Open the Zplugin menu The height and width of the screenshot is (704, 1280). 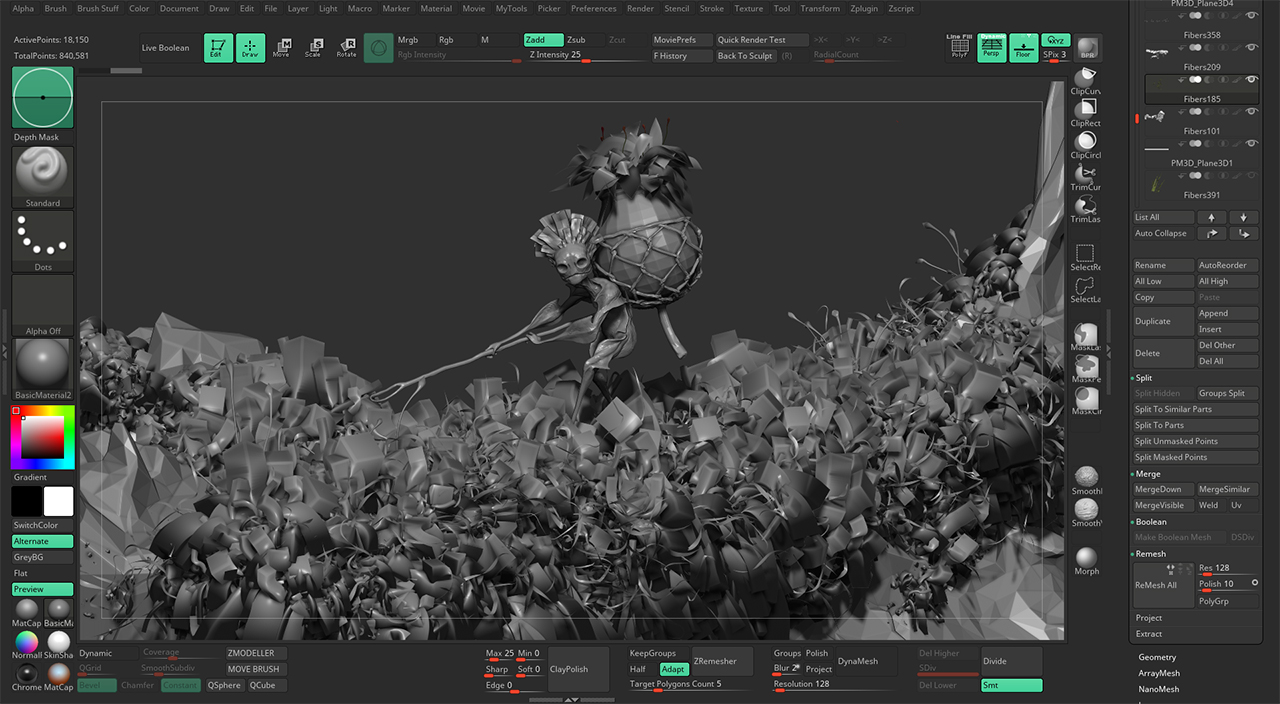click(x=864, y=8)
